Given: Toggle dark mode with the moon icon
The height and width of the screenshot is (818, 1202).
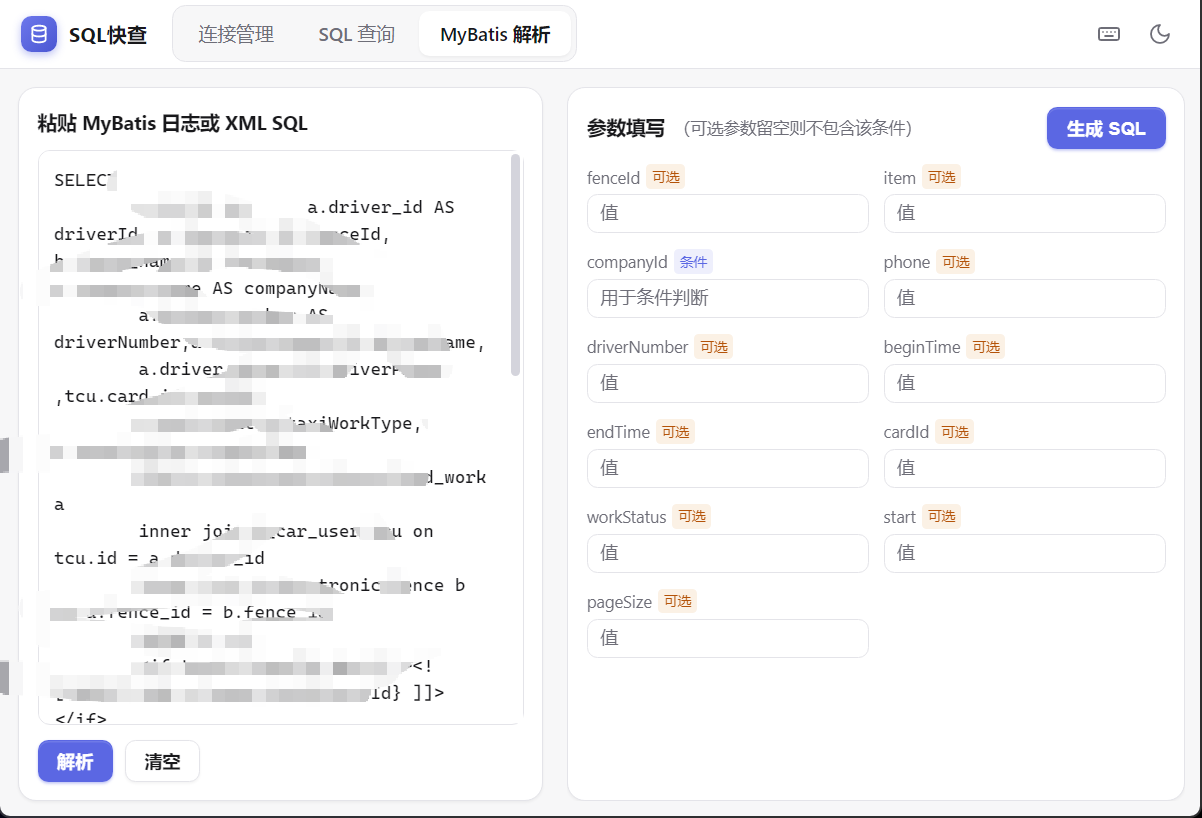Looking at the screenshot, I should click(1160, 34).
